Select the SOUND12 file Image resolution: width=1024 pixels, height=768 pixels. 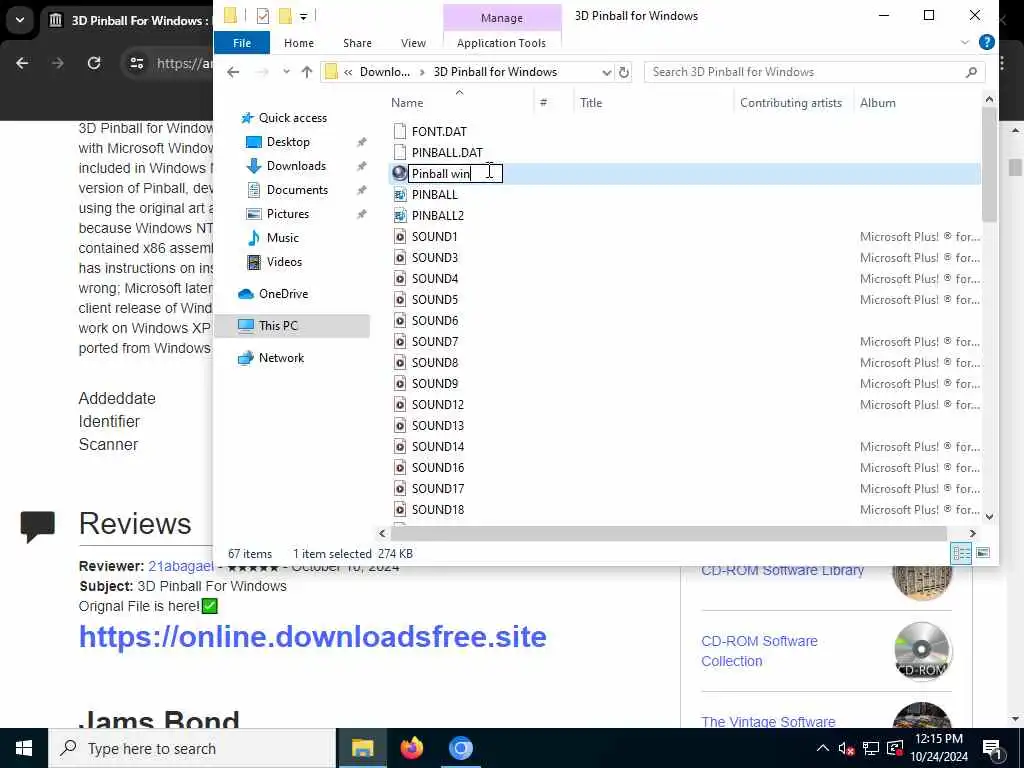(x=438, y=405)
